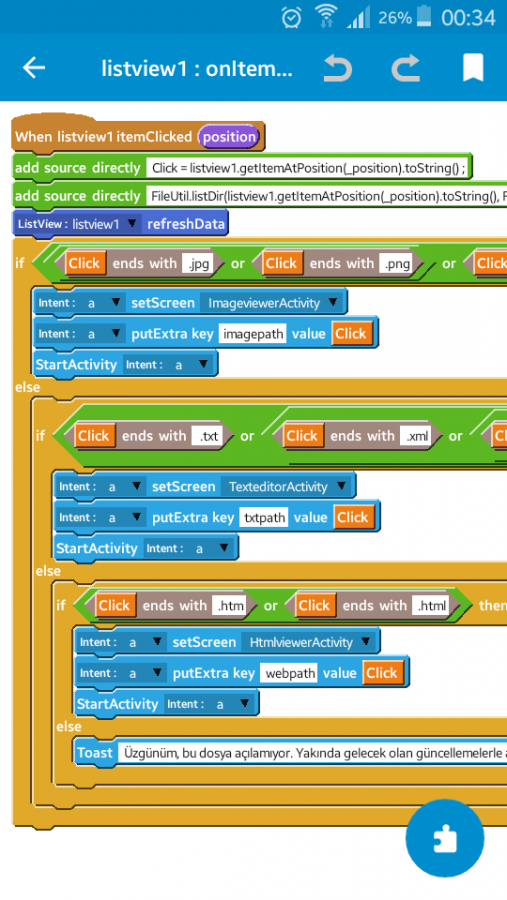The height and width of the screenshot is (900, 507).
Task: Edit the .jpg text field
Action: [196, 263]
